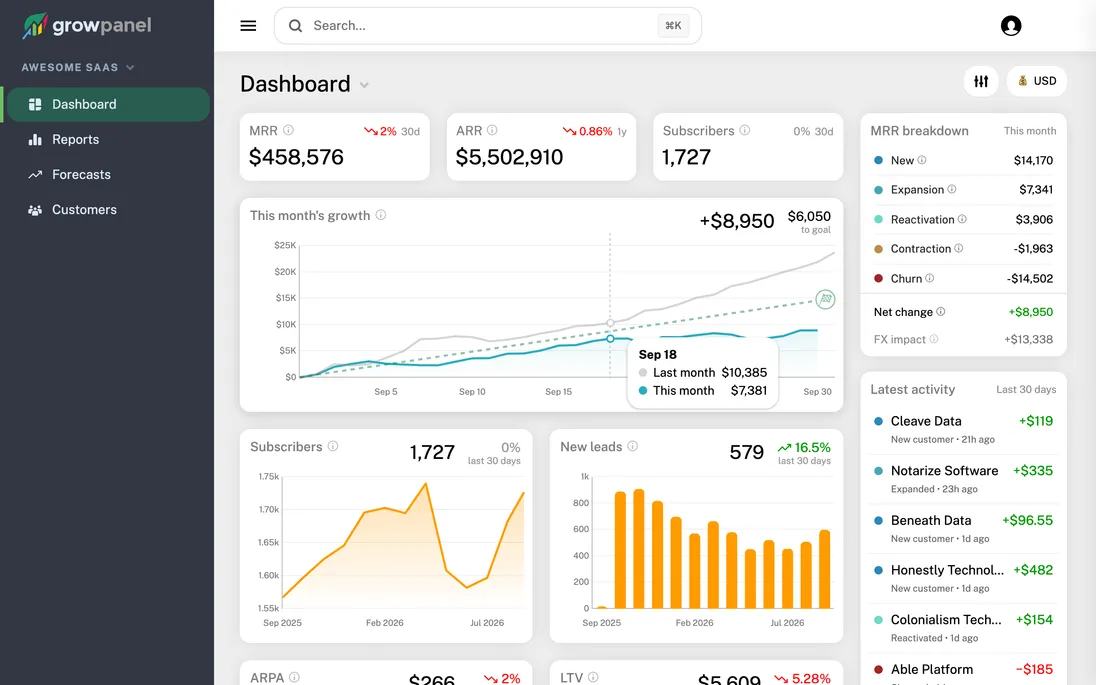The image size is (1096, 685).
Task: Click the info icon beside MRR
Action: tap(288, 130)
